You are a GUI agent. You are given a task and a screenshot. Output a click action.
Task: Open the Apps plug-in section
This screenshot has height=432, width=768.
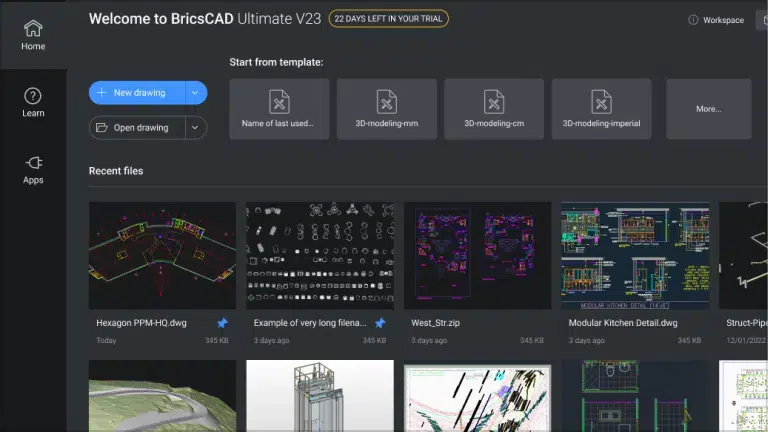pos(33,169)
